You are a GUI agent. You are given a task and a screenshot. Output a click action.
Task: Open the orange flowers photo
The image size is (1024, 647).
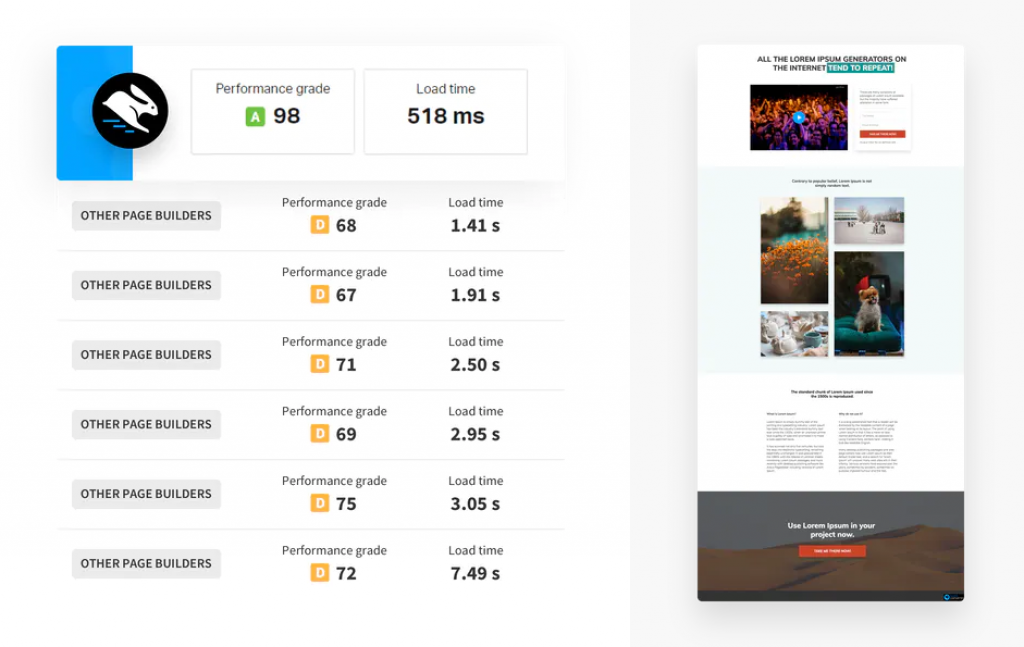point(793,250)
